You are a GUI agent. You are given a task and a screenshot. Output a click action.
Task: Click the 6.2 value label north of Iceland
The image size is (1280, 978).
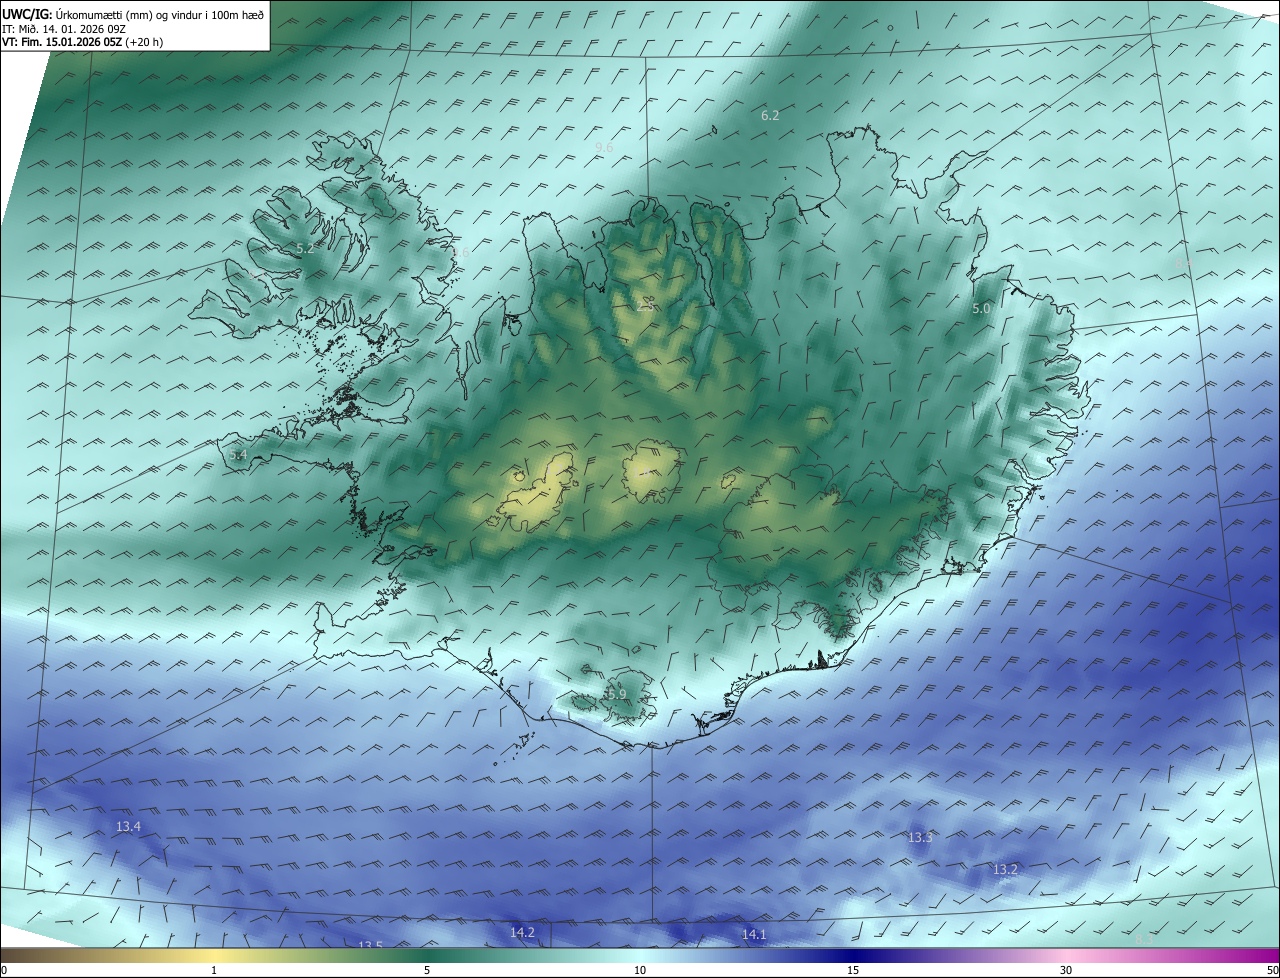pos(770,116)
